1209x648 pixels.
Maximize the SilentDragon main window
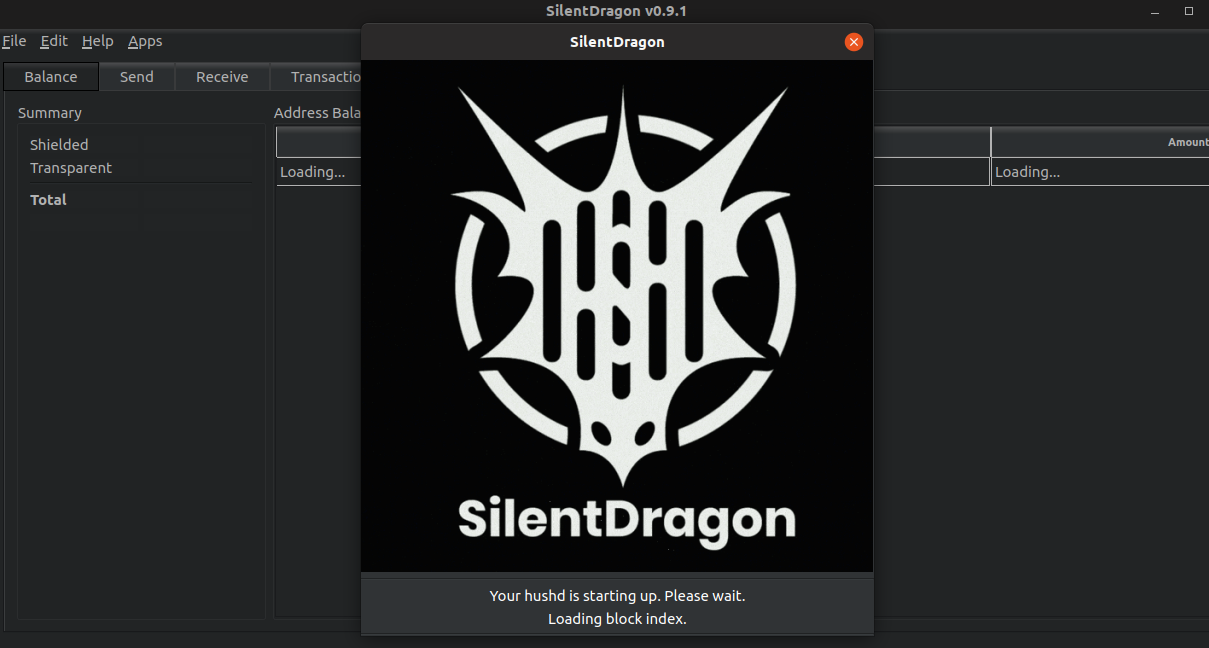click(x=1189, y=10)
